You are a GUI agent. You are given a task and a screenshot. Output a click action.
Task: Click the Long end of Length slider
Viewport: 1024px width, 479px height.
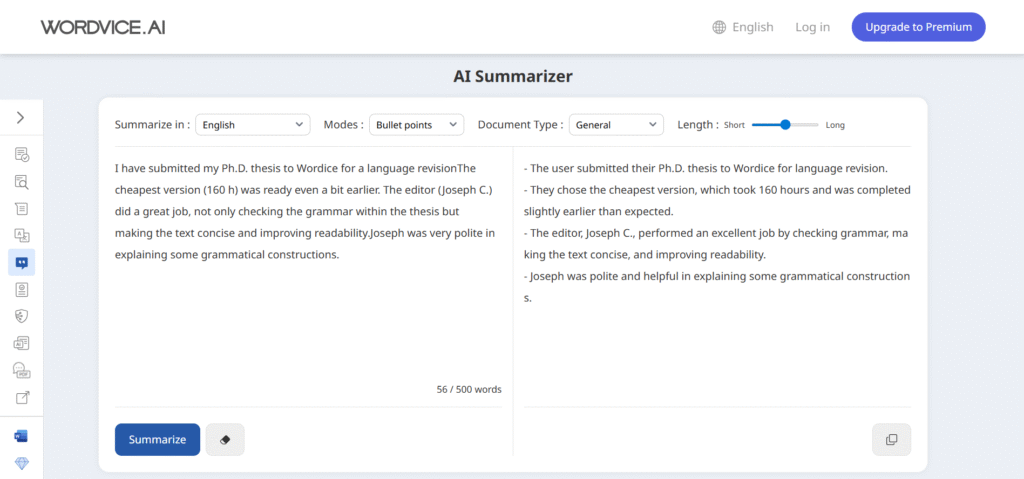835,125
